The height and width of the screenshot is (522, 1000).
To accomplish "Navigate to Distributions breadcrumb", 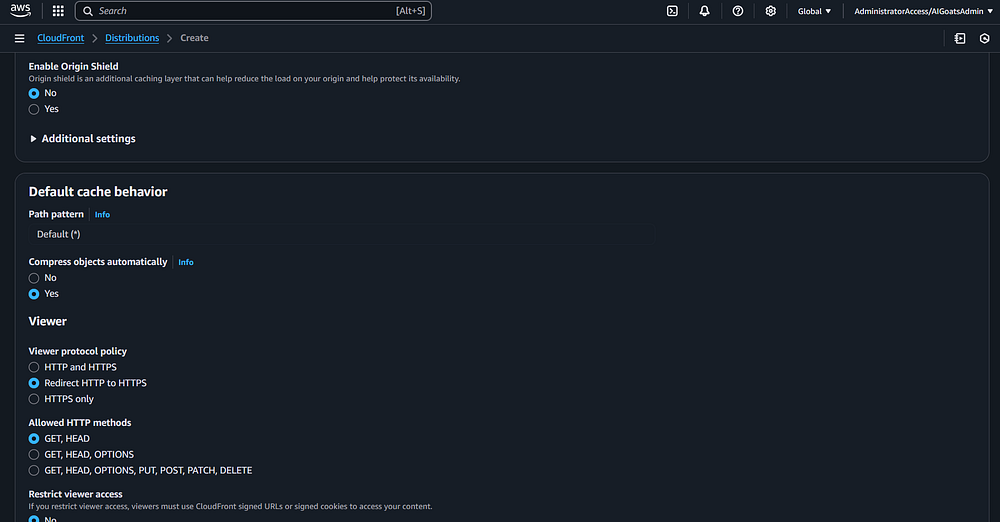I will [x=132, y=38].
